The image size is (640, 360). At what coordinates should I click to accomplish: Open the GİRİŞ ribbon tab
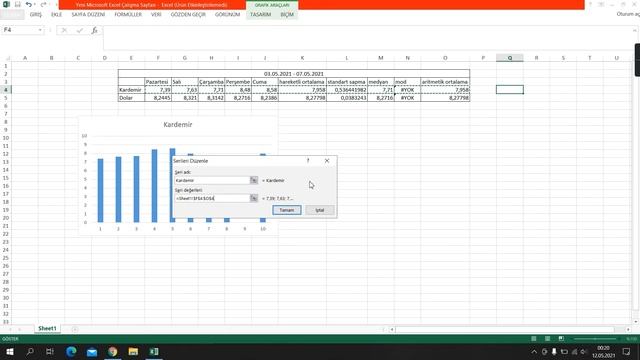36,14
